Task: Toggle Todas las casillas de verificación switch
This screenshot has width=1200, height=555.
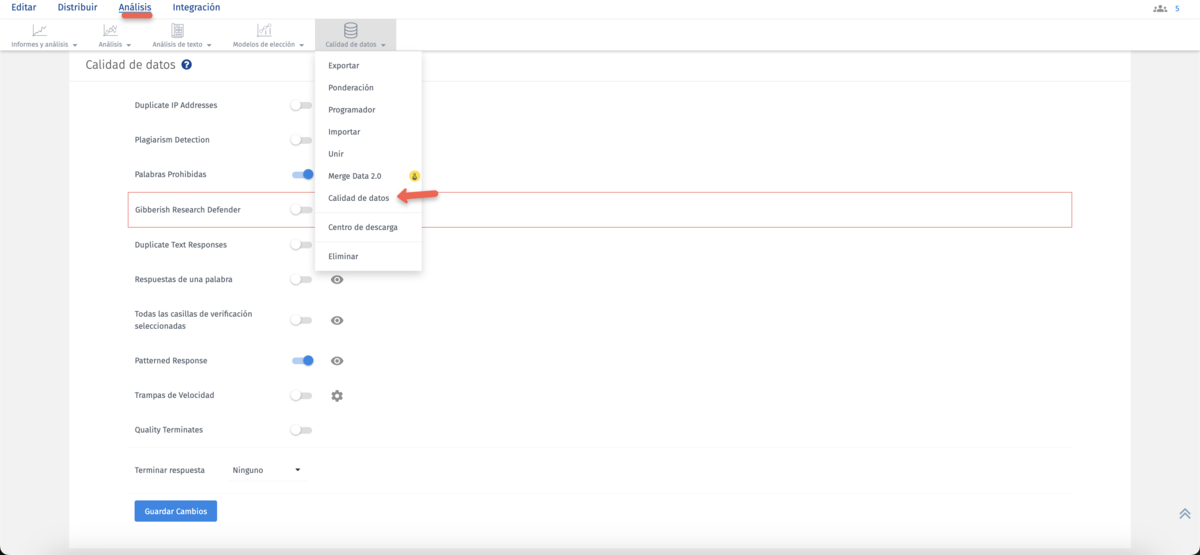Action: point(301,321)
